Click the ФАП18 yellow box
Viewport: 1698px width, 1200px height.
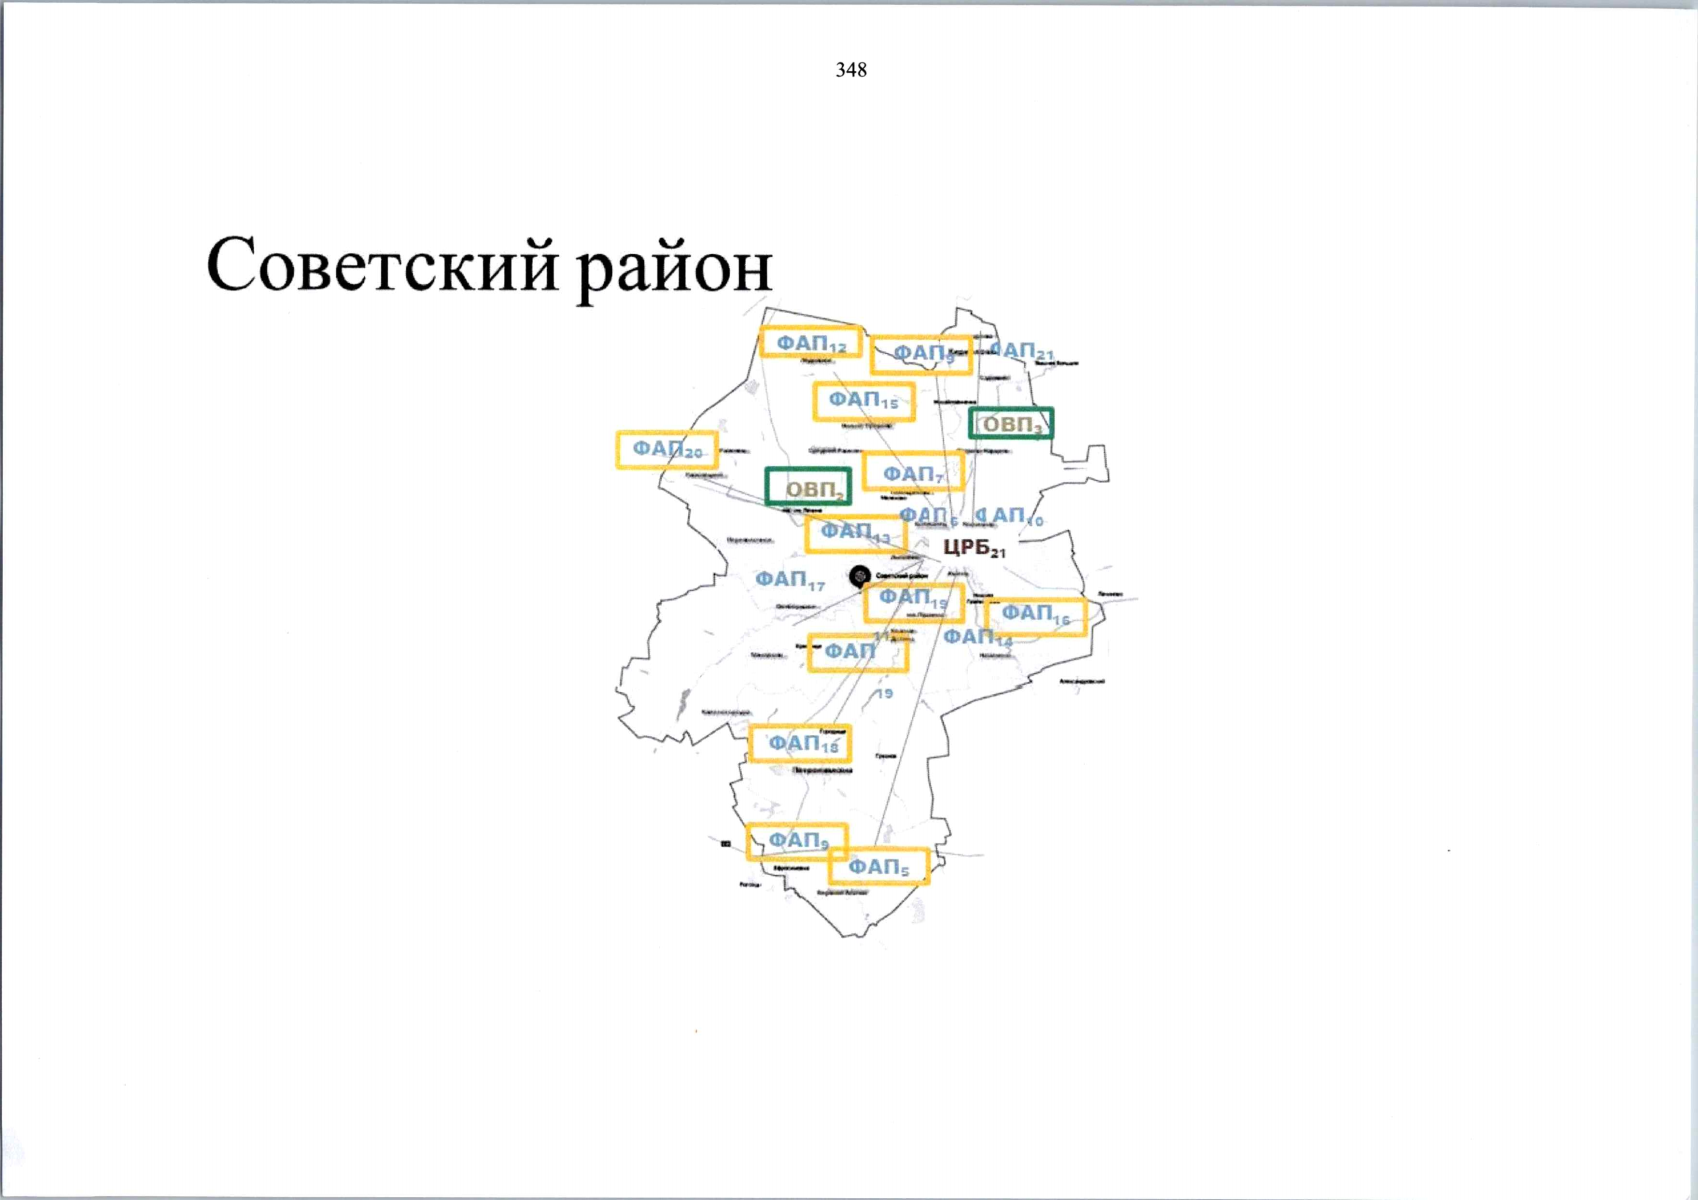pos(801,744)
